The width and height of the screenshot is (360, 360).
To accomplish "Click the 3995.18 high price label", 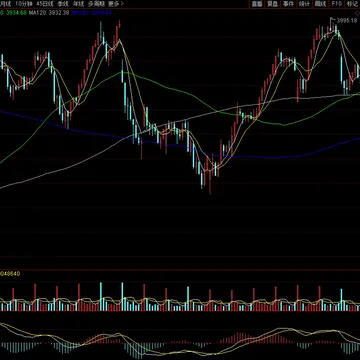I will click(x=347, y=21).
